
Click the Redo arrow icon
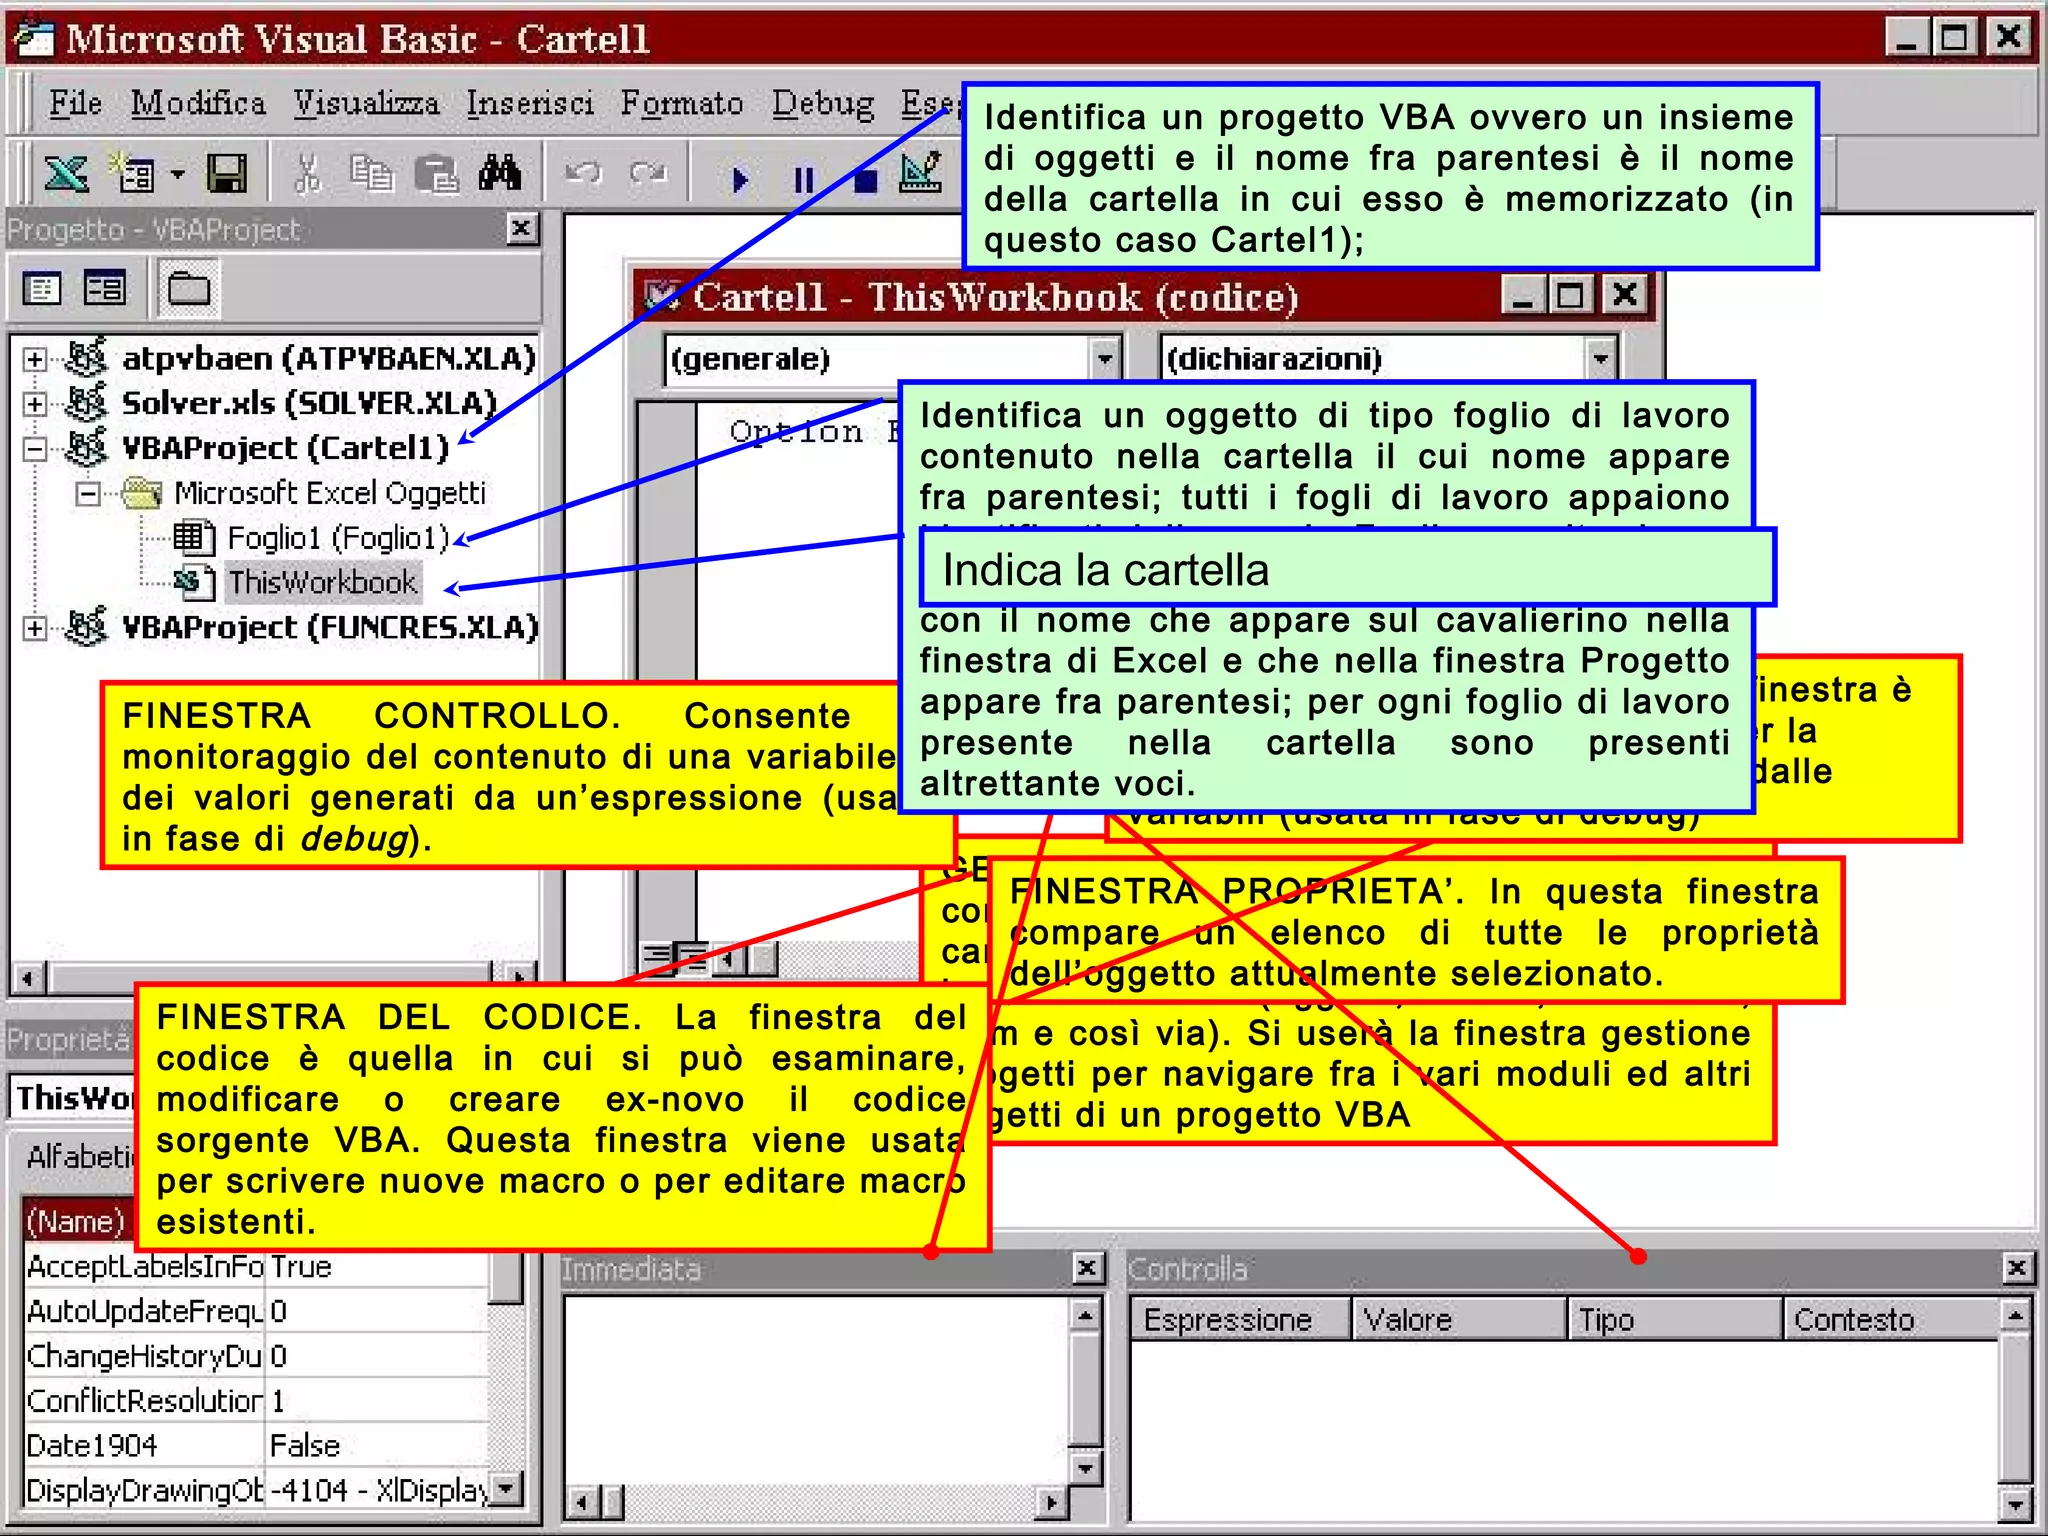648,174
